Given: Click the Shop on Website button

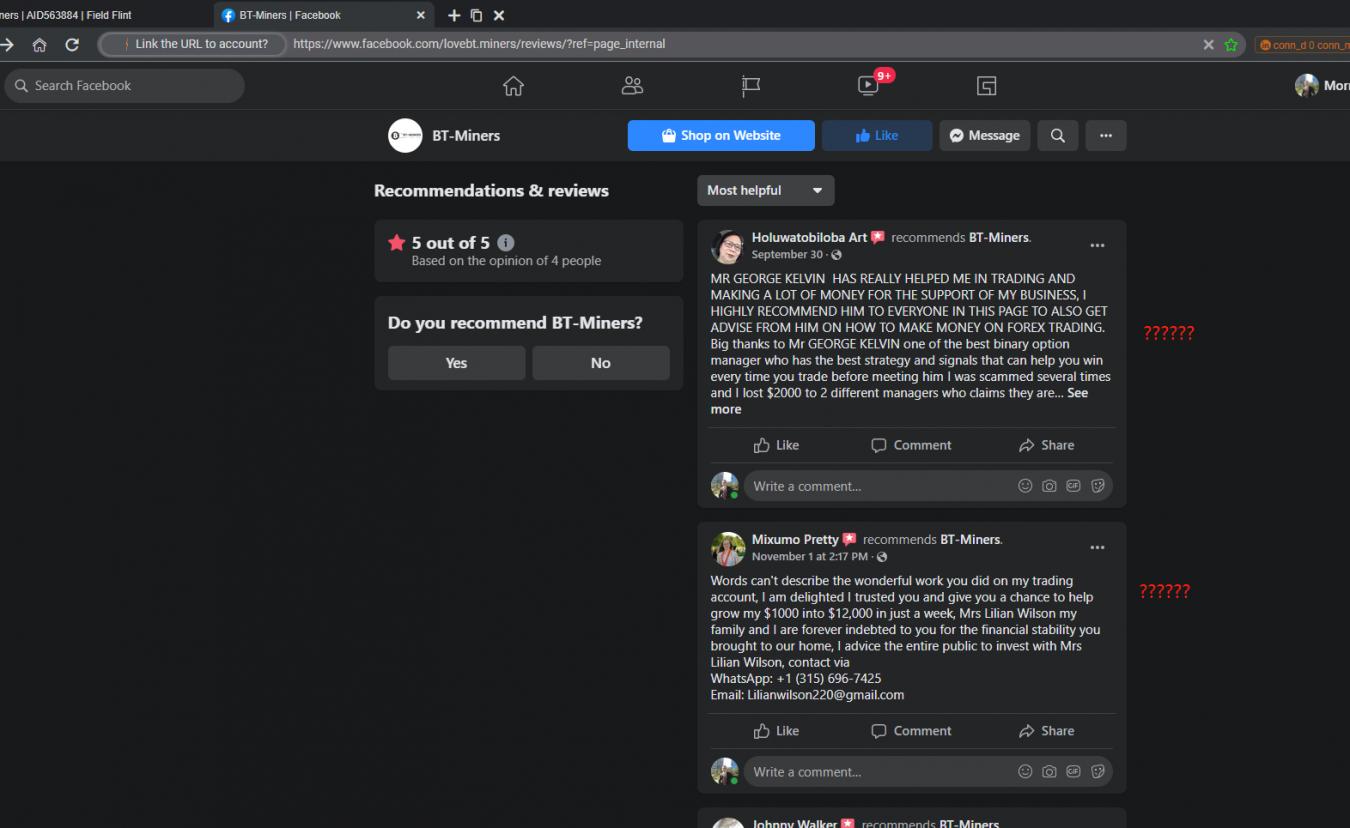Looking at the screenshot, I should (721, 136).
